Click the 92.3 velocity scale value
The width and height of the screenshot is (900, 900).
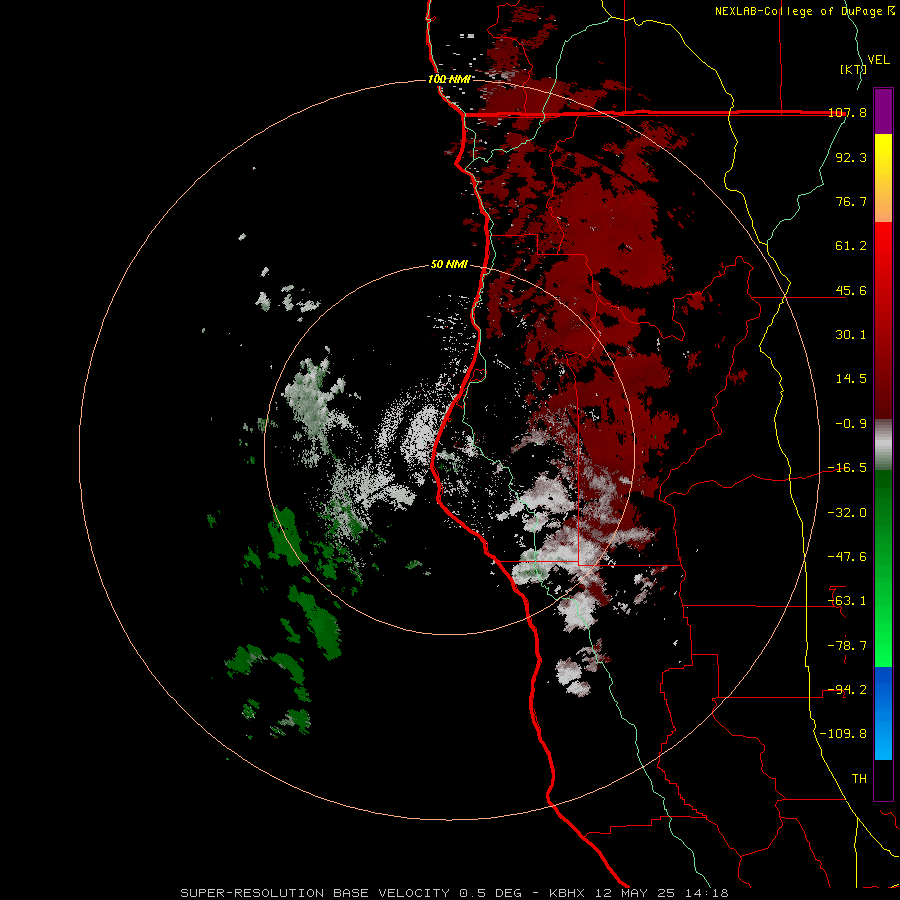coord(851,157)
